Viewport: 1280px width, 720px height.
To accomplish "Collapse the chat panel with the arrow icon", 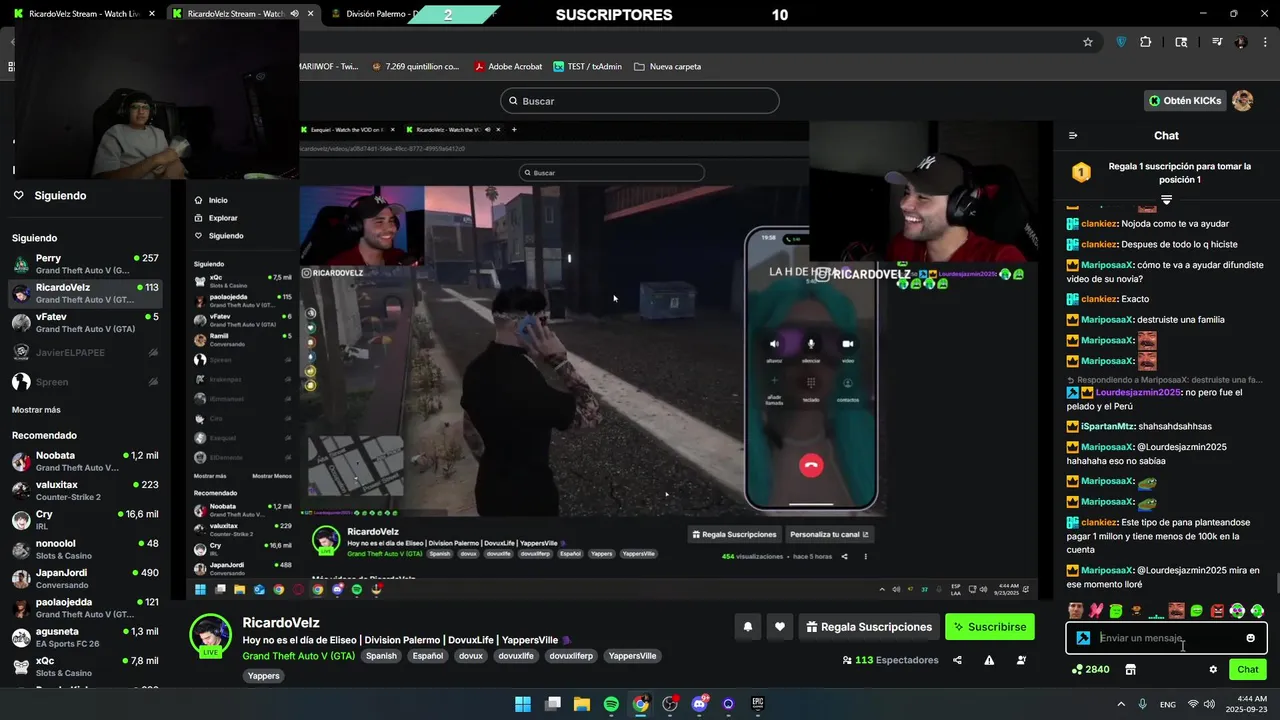I will 1073,136.
